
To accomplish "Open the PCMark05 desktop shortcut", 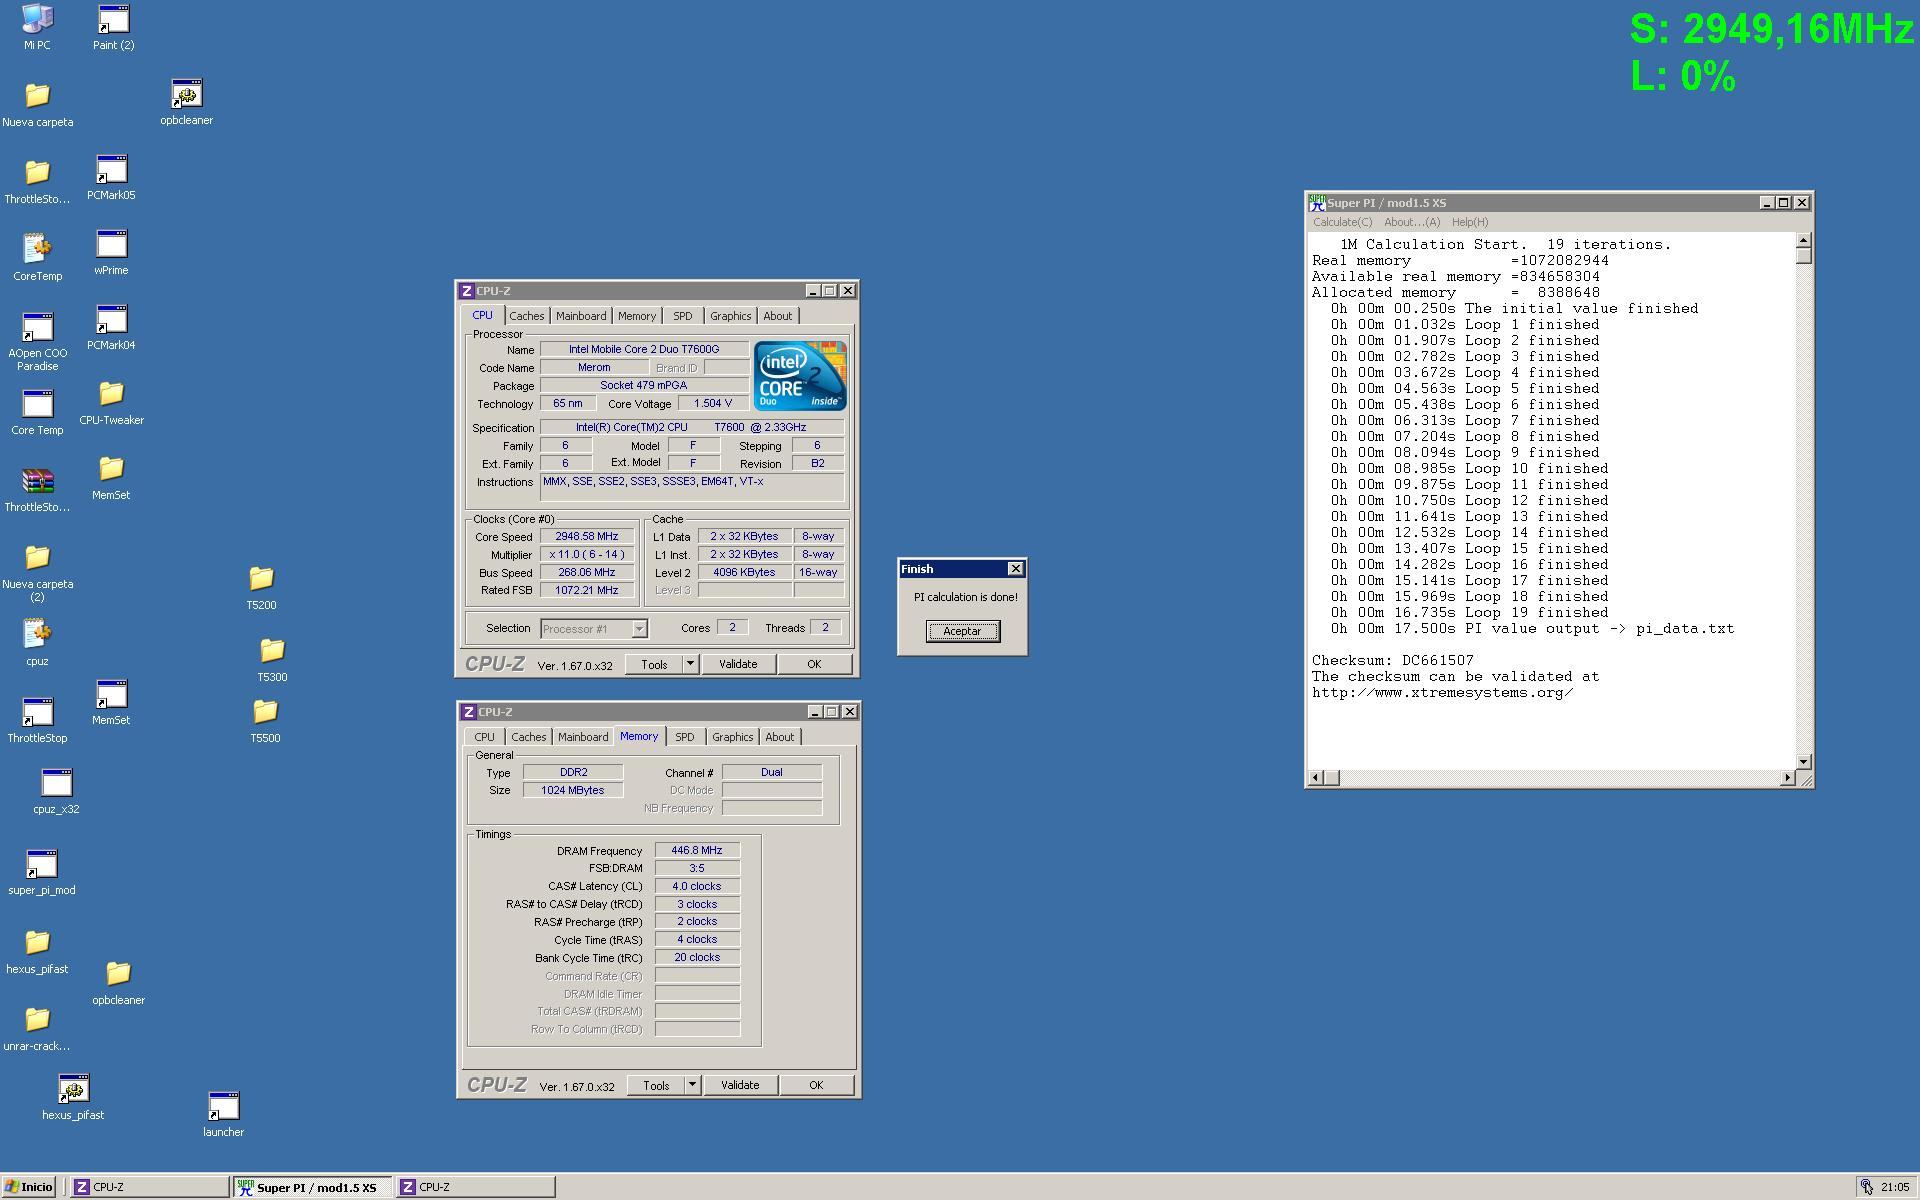I will coord(111,170).
